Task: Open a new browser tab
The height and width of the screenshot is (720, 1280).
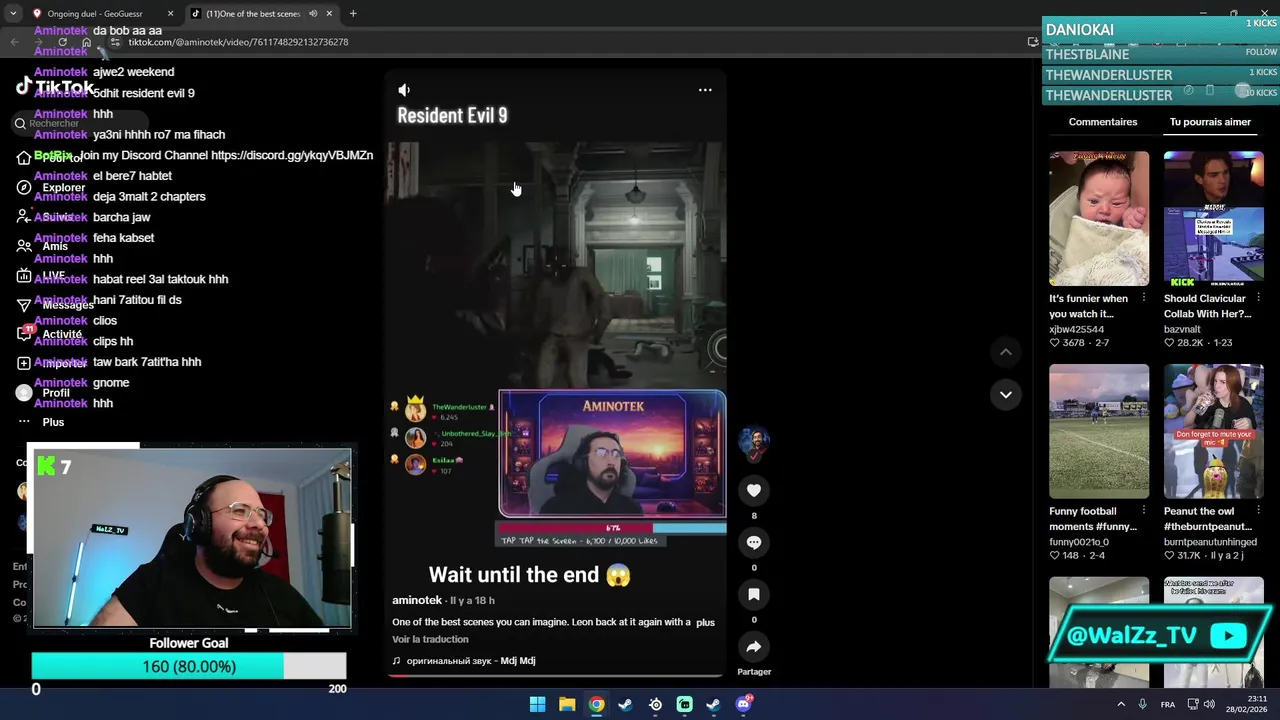Action: pyautogui.click(x=353, y=14)
